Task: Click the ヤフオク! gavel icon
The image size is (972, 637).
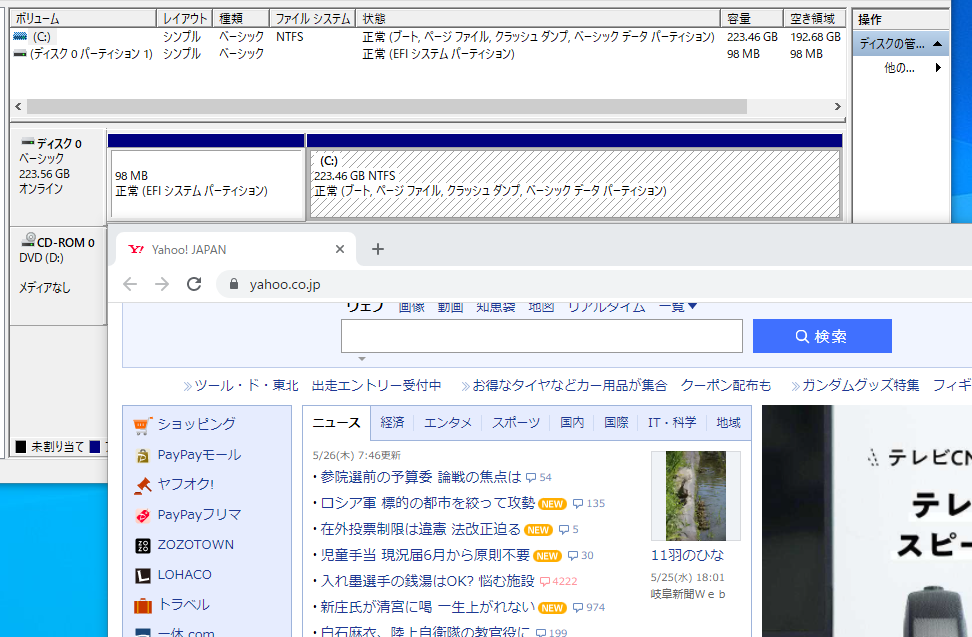Action: (143, 485)
